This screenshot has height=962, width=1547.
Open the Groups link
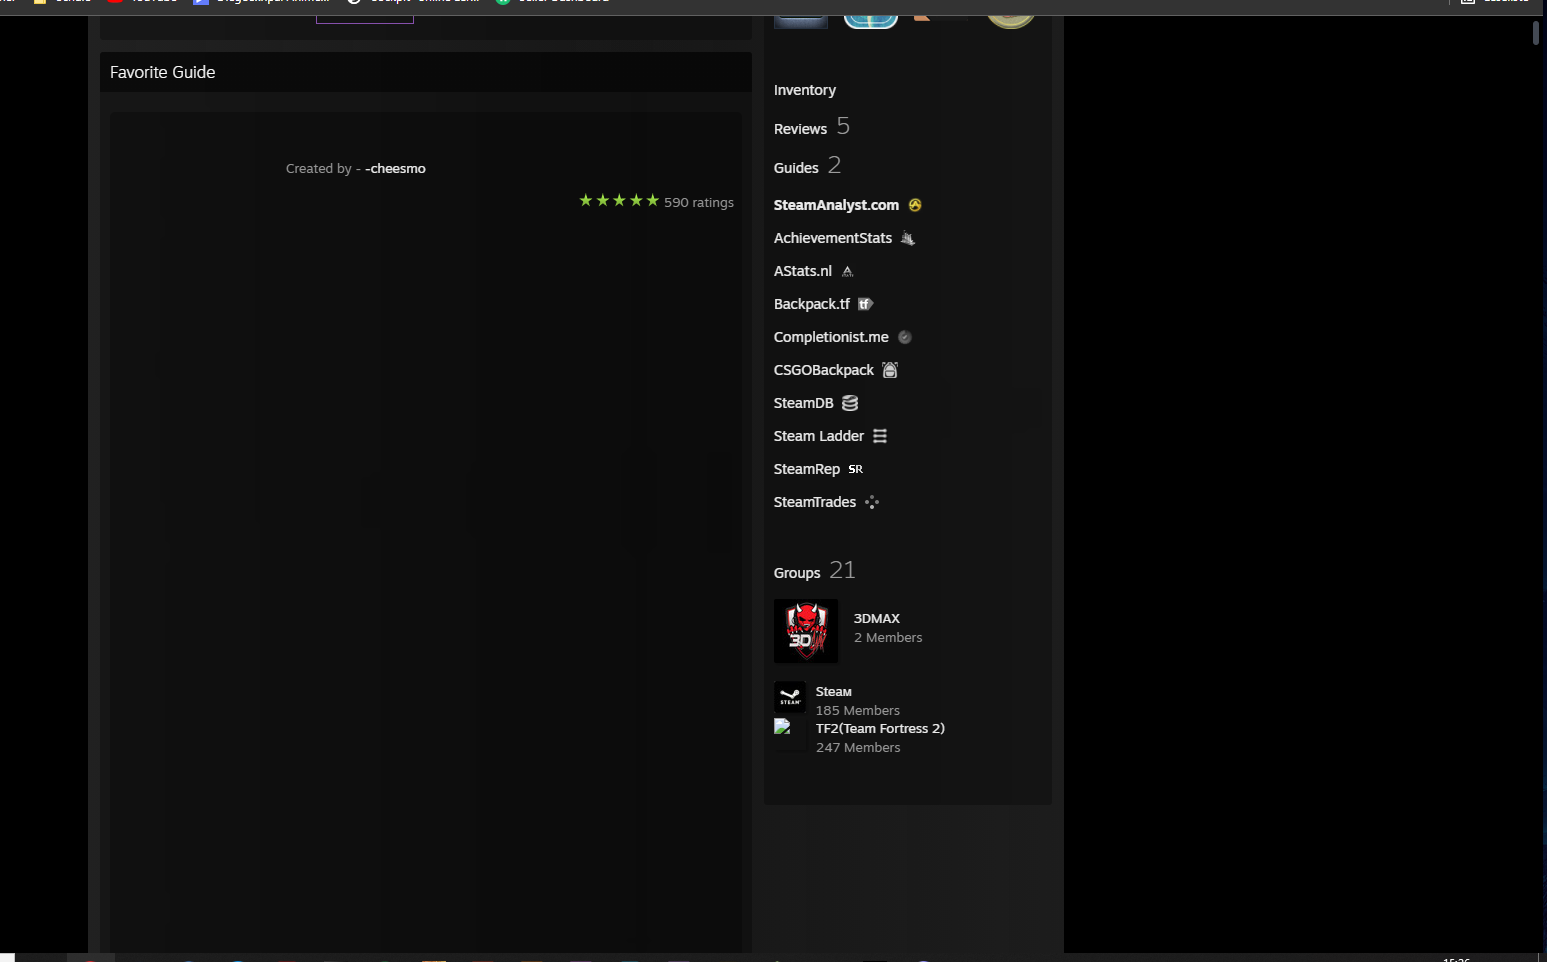(797, 573)
